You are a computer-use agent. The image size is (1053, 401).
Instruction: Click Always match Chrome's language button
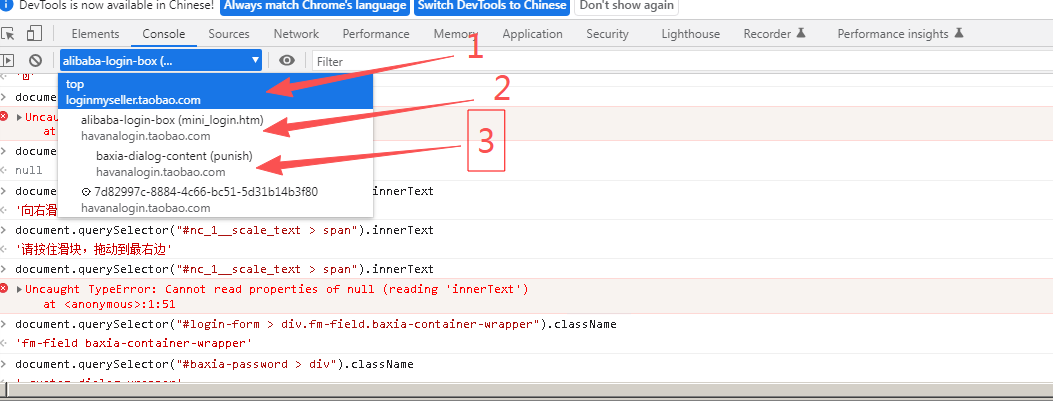pyautogui.click(x=316, y=5)
